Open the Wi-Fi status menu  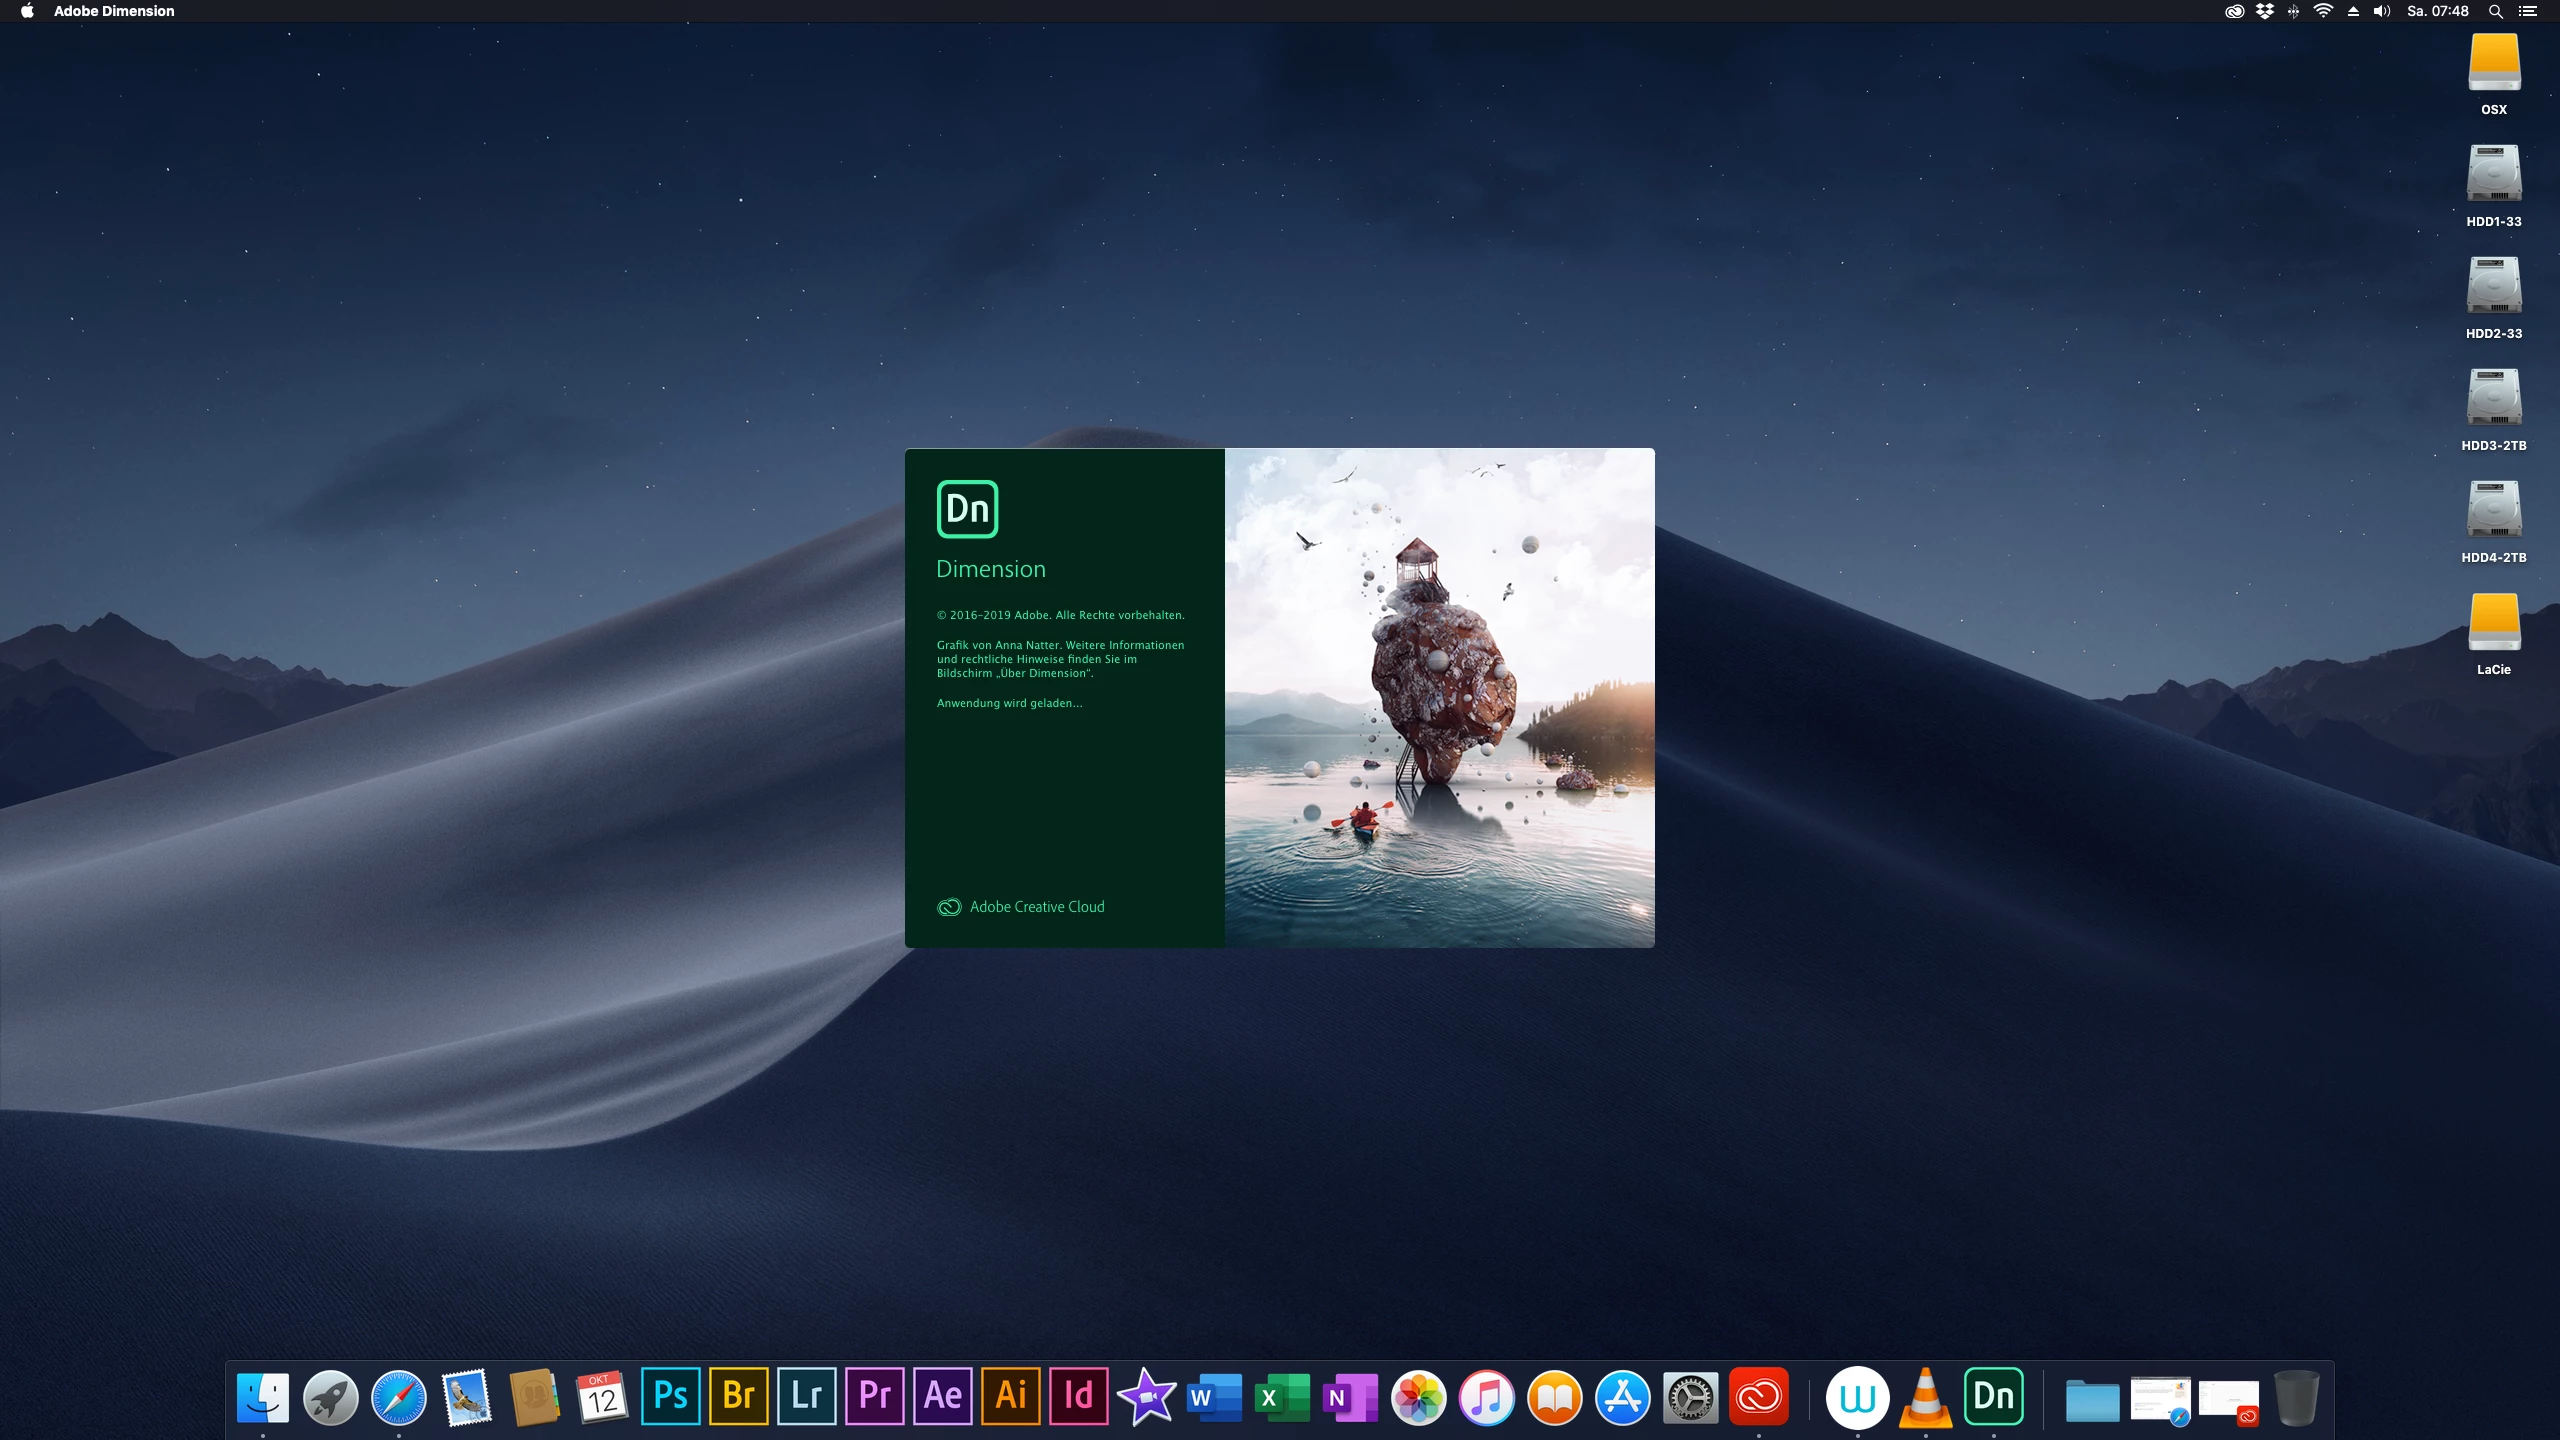2323,11
